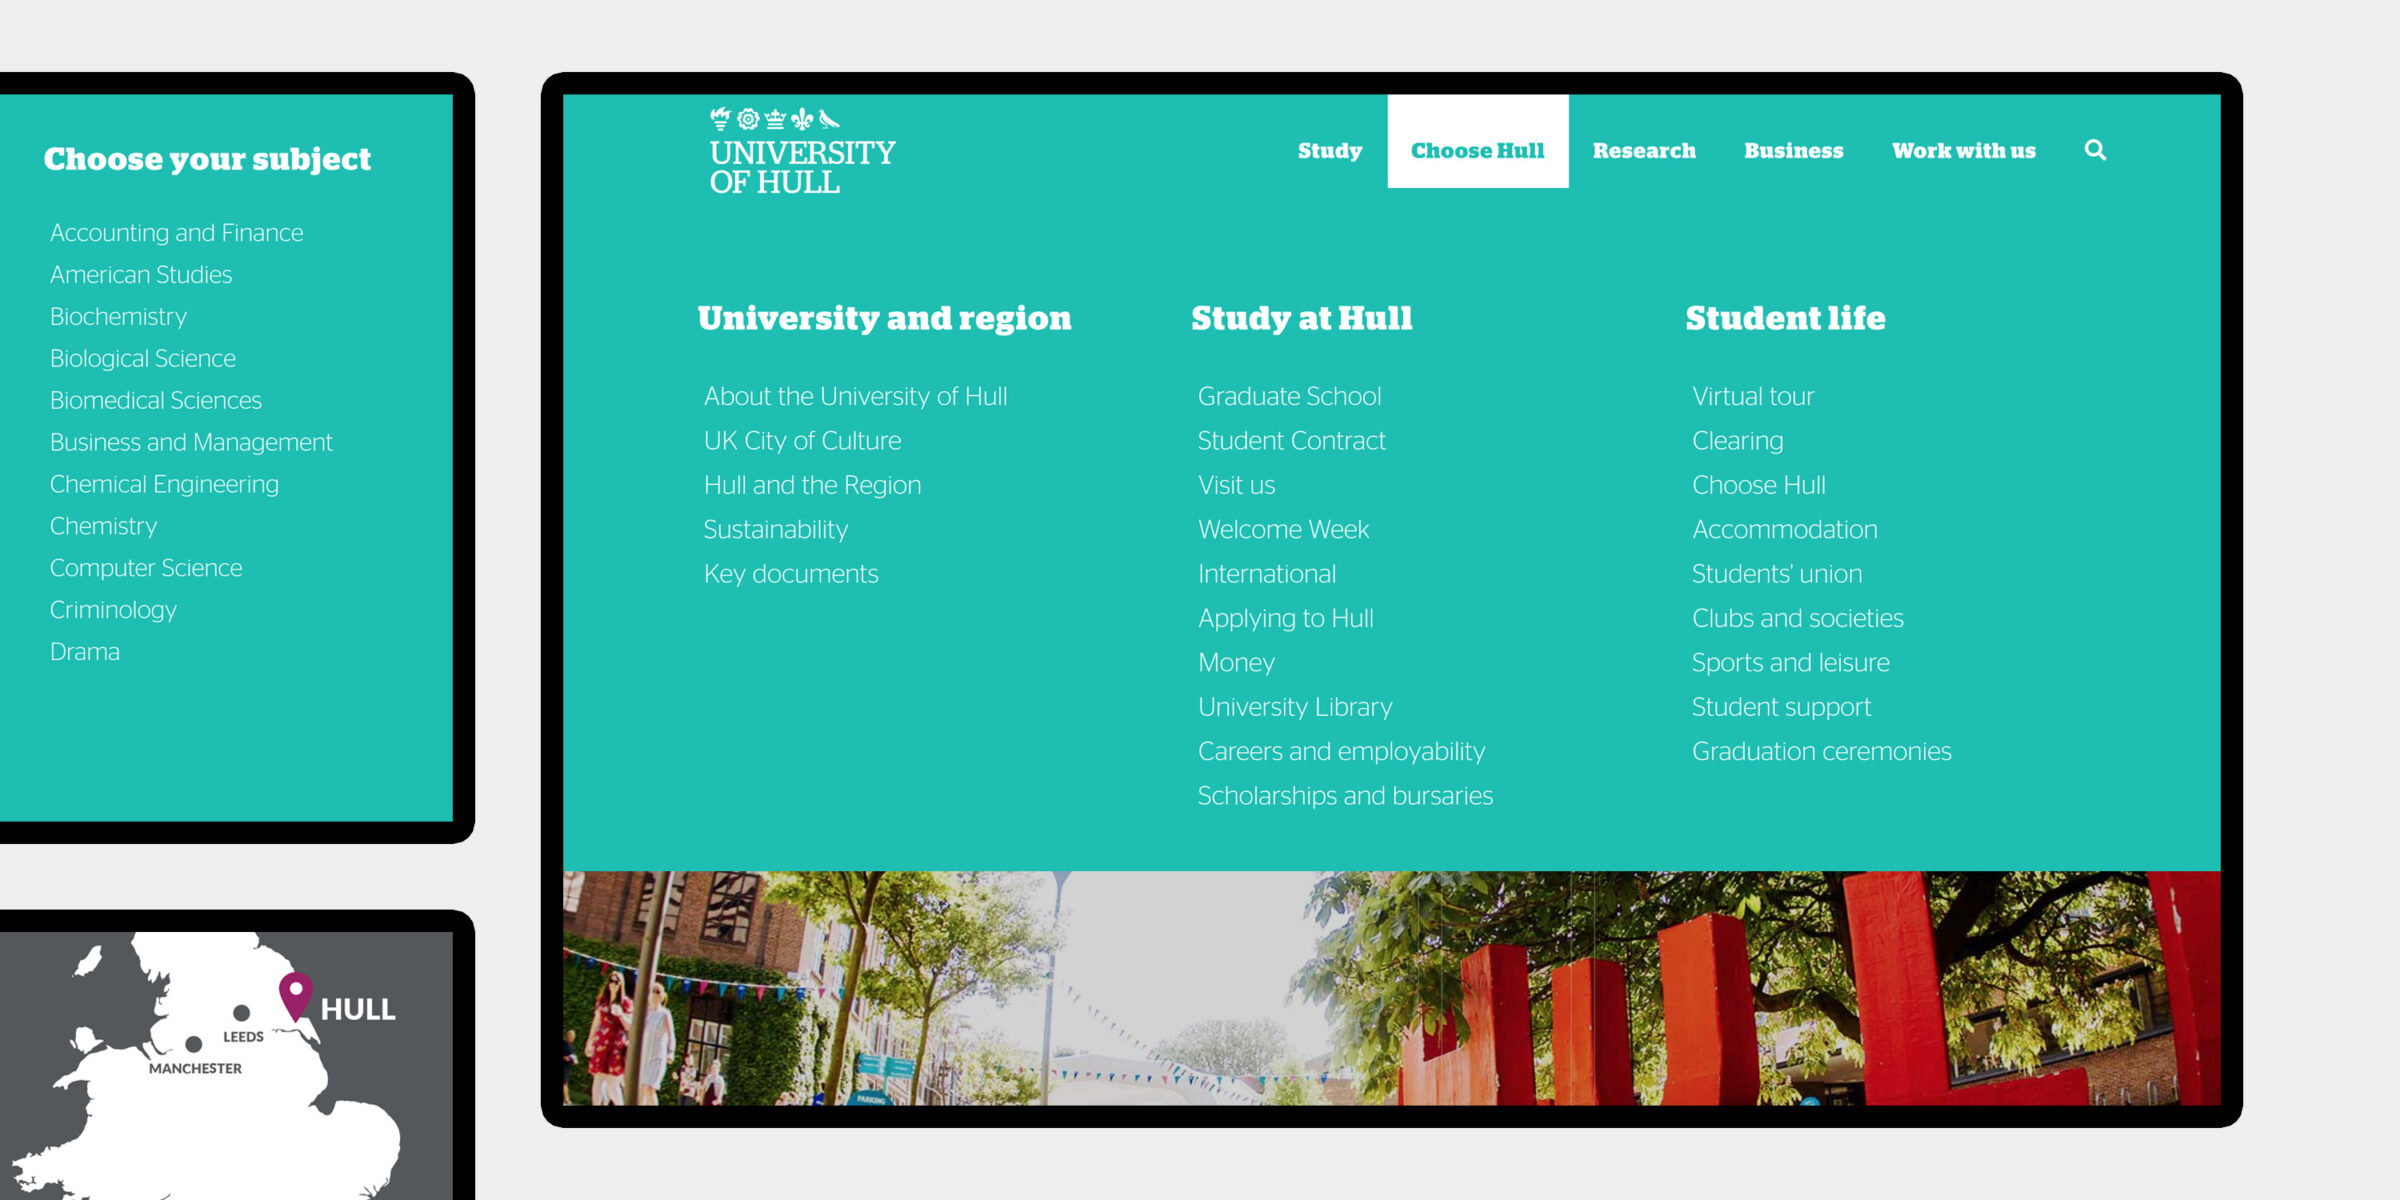The image size is (2400, 1200).
Task: Open Clubs and societies link
Action: click(x=1797, y=619)
